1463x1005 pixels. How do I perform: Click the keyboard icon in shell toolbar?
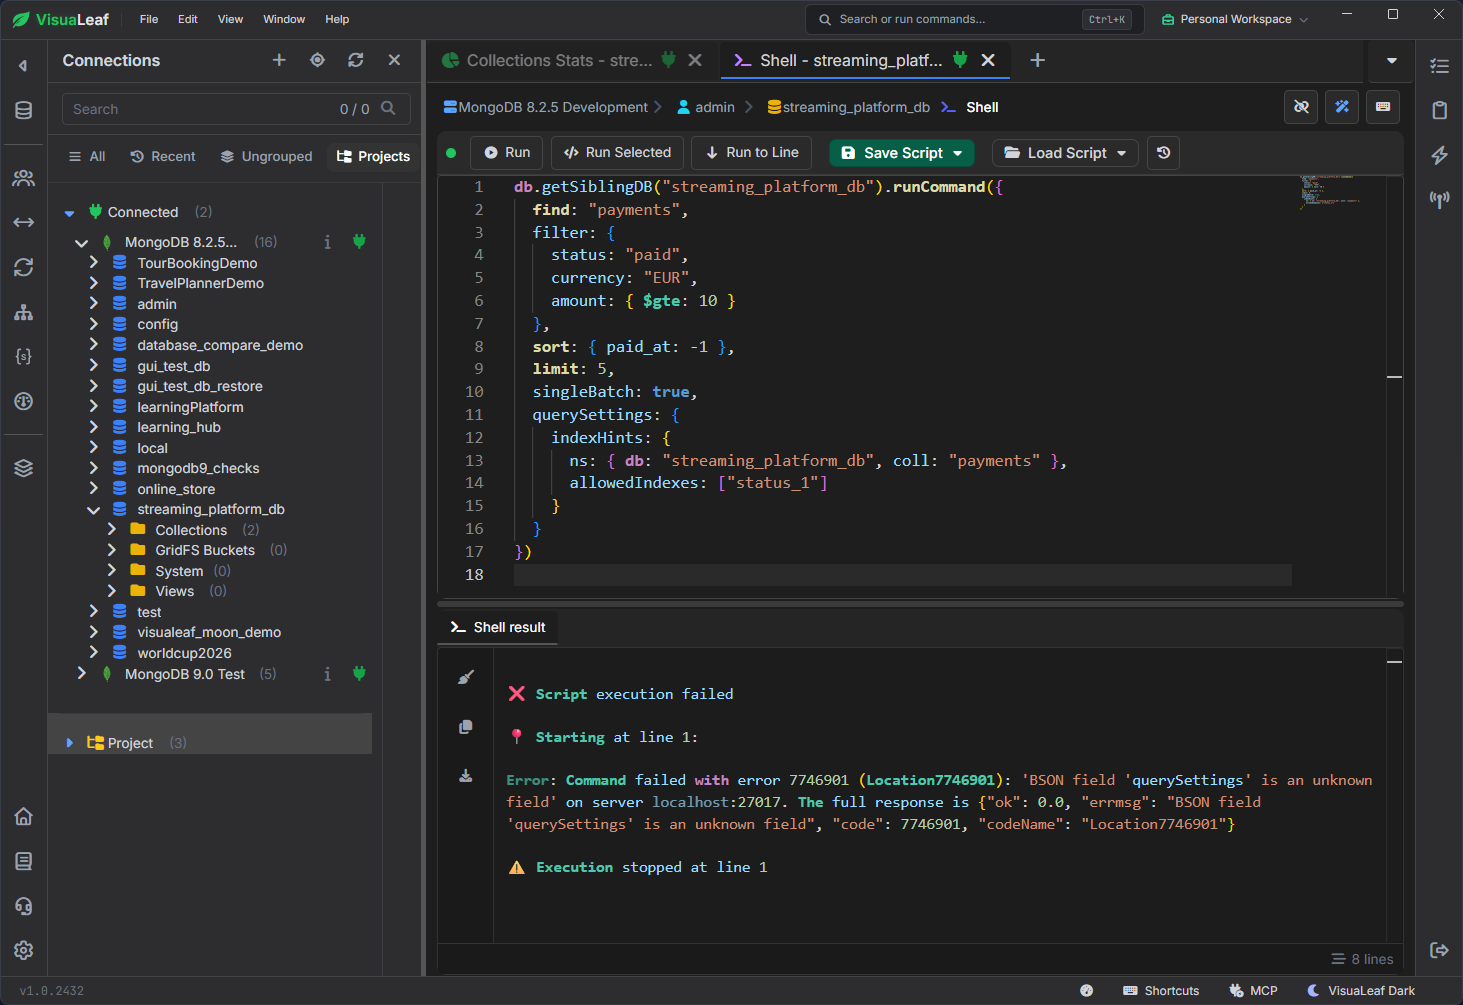coord(1383,107)
